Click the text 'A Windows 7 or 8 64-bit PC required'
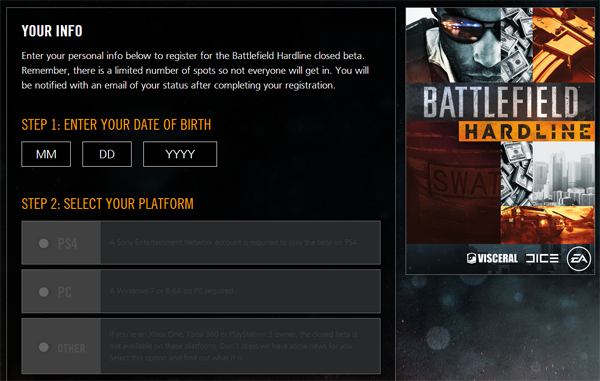 click(x=172, y=291)
